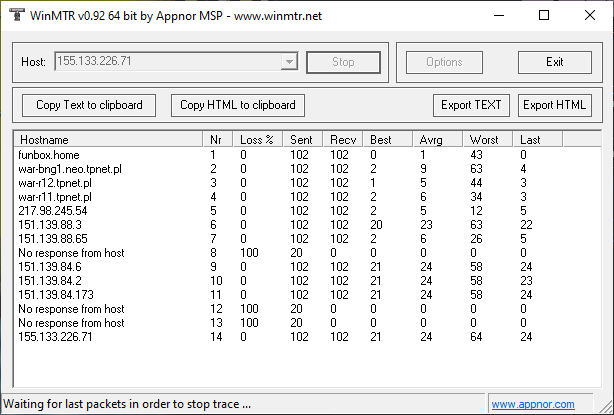Click the Avrg column header
614x415 pixels.
tap(438, 140)
